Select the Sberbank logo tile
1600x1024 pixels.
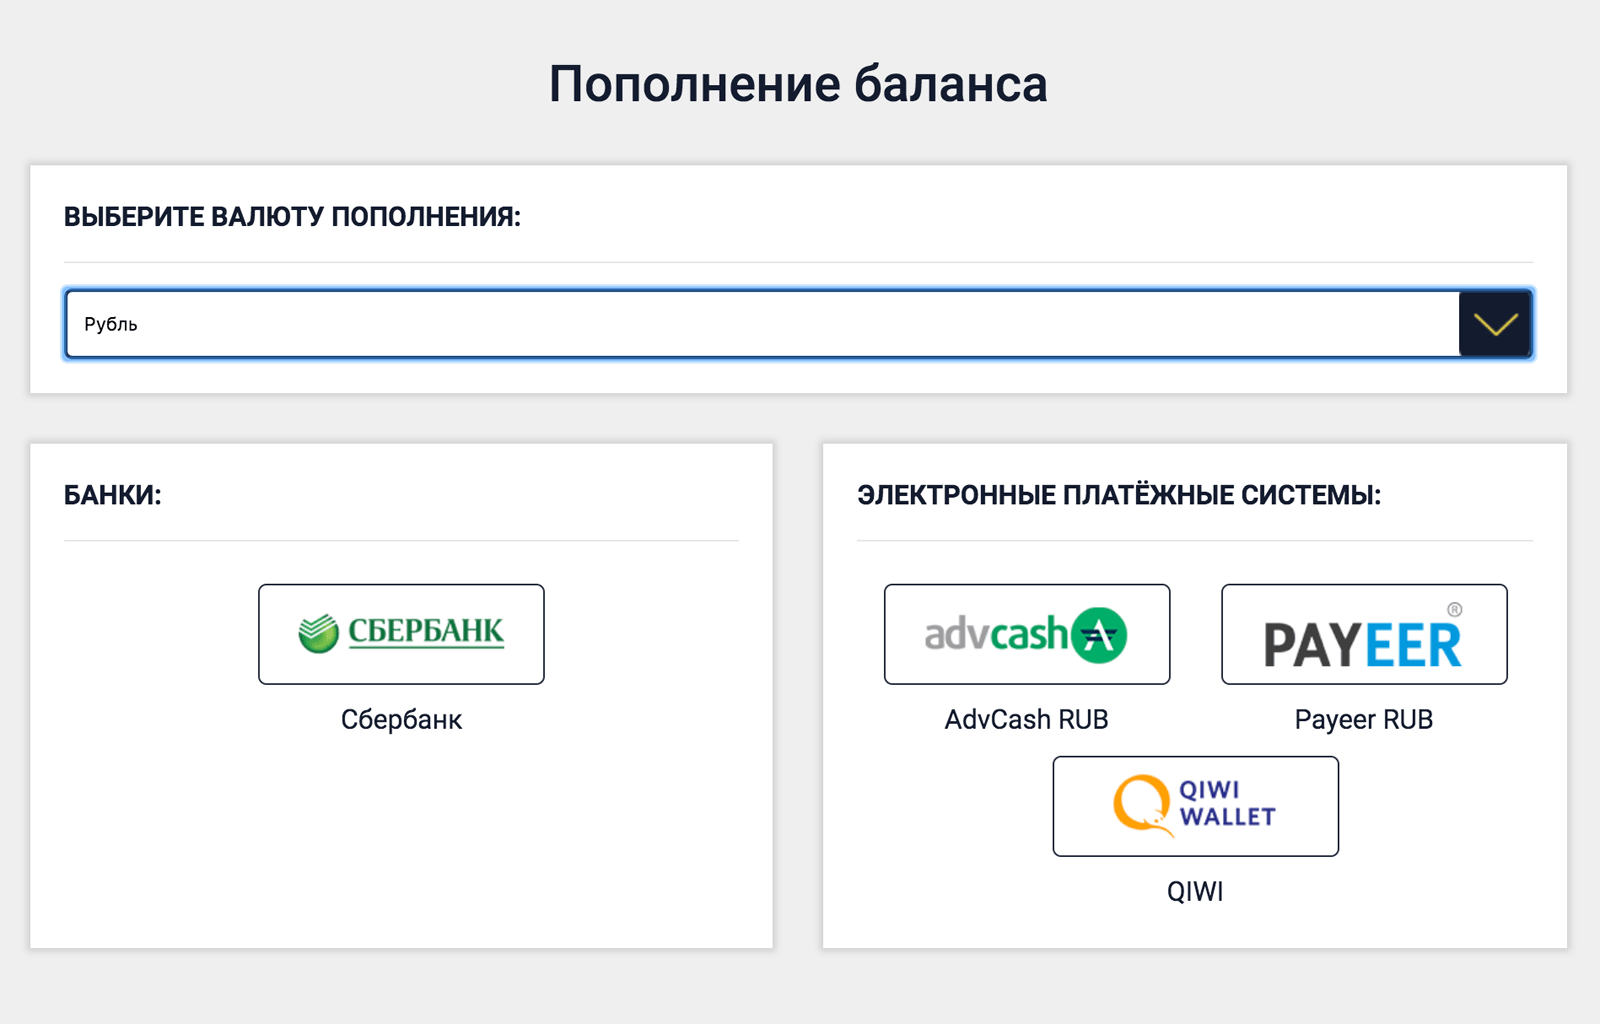tap(401, 634)
